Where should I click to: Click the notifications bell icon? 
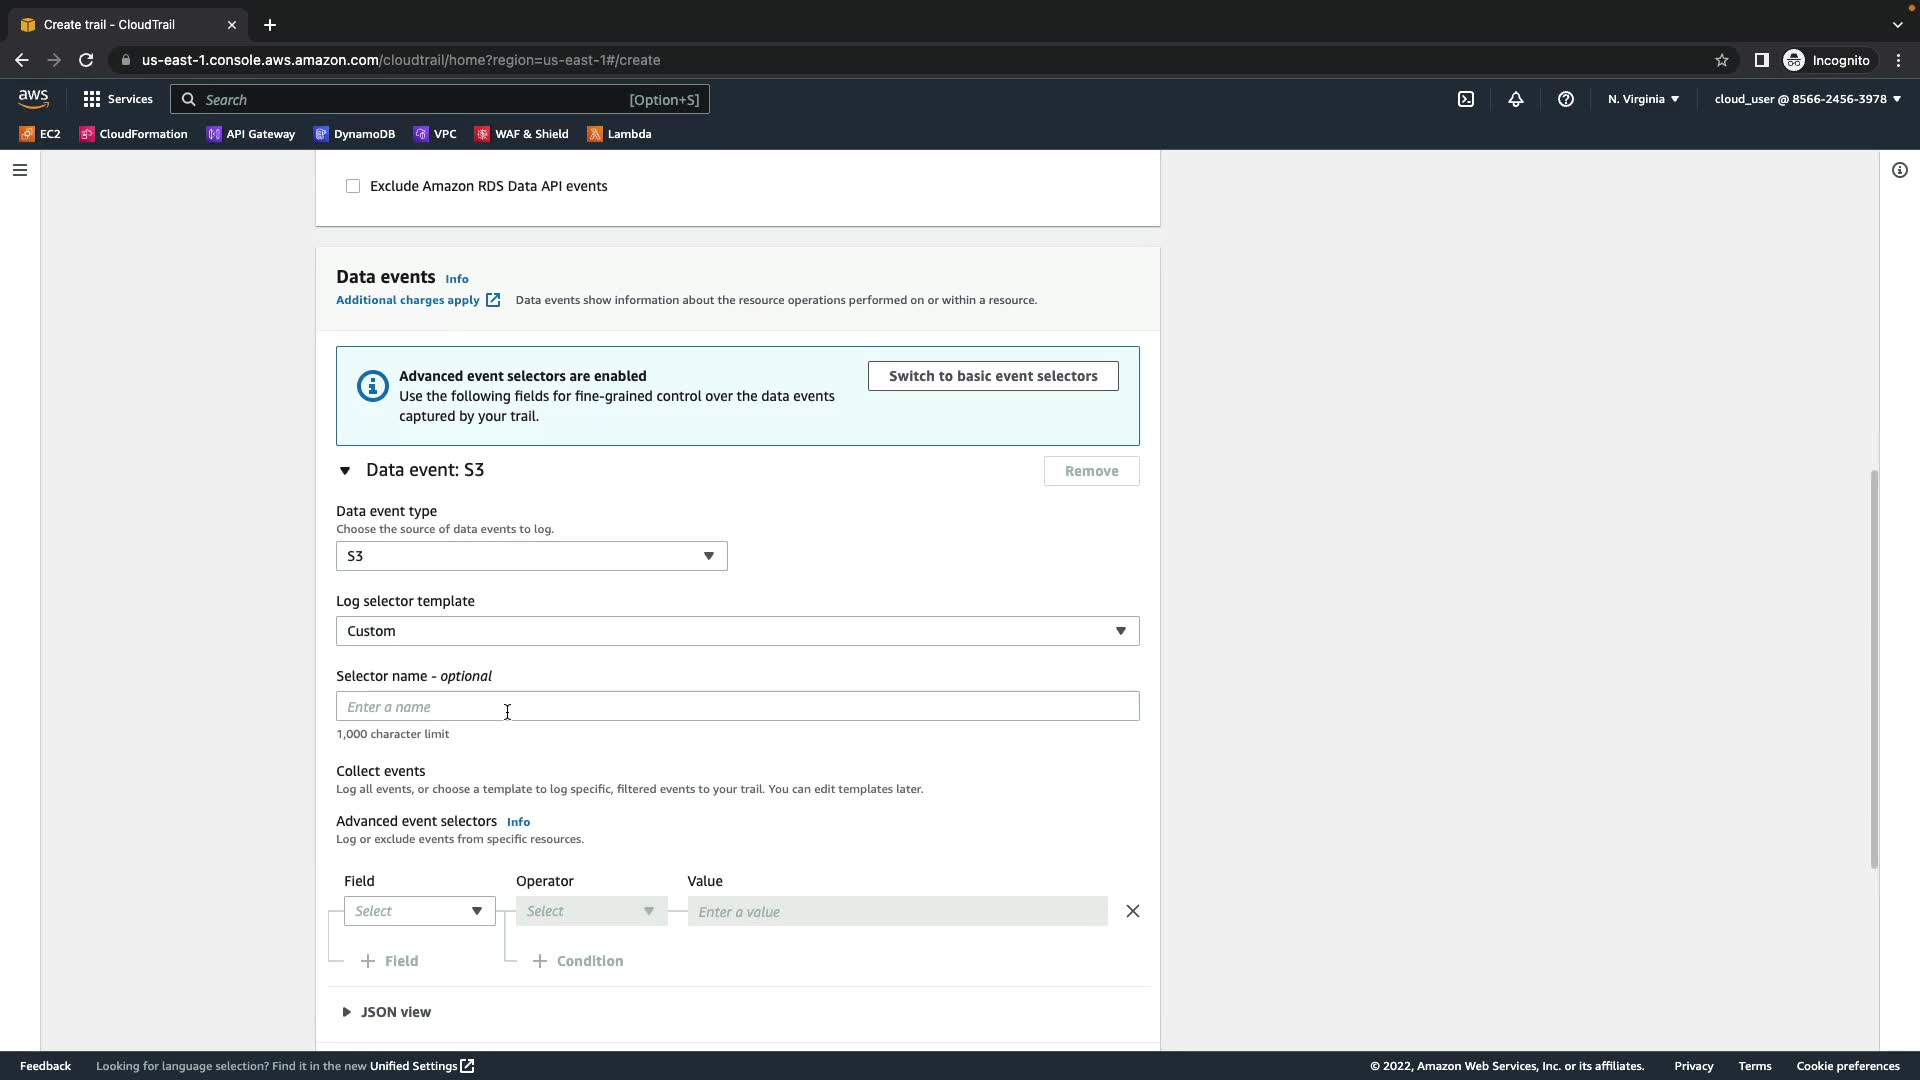point(1516,99)
